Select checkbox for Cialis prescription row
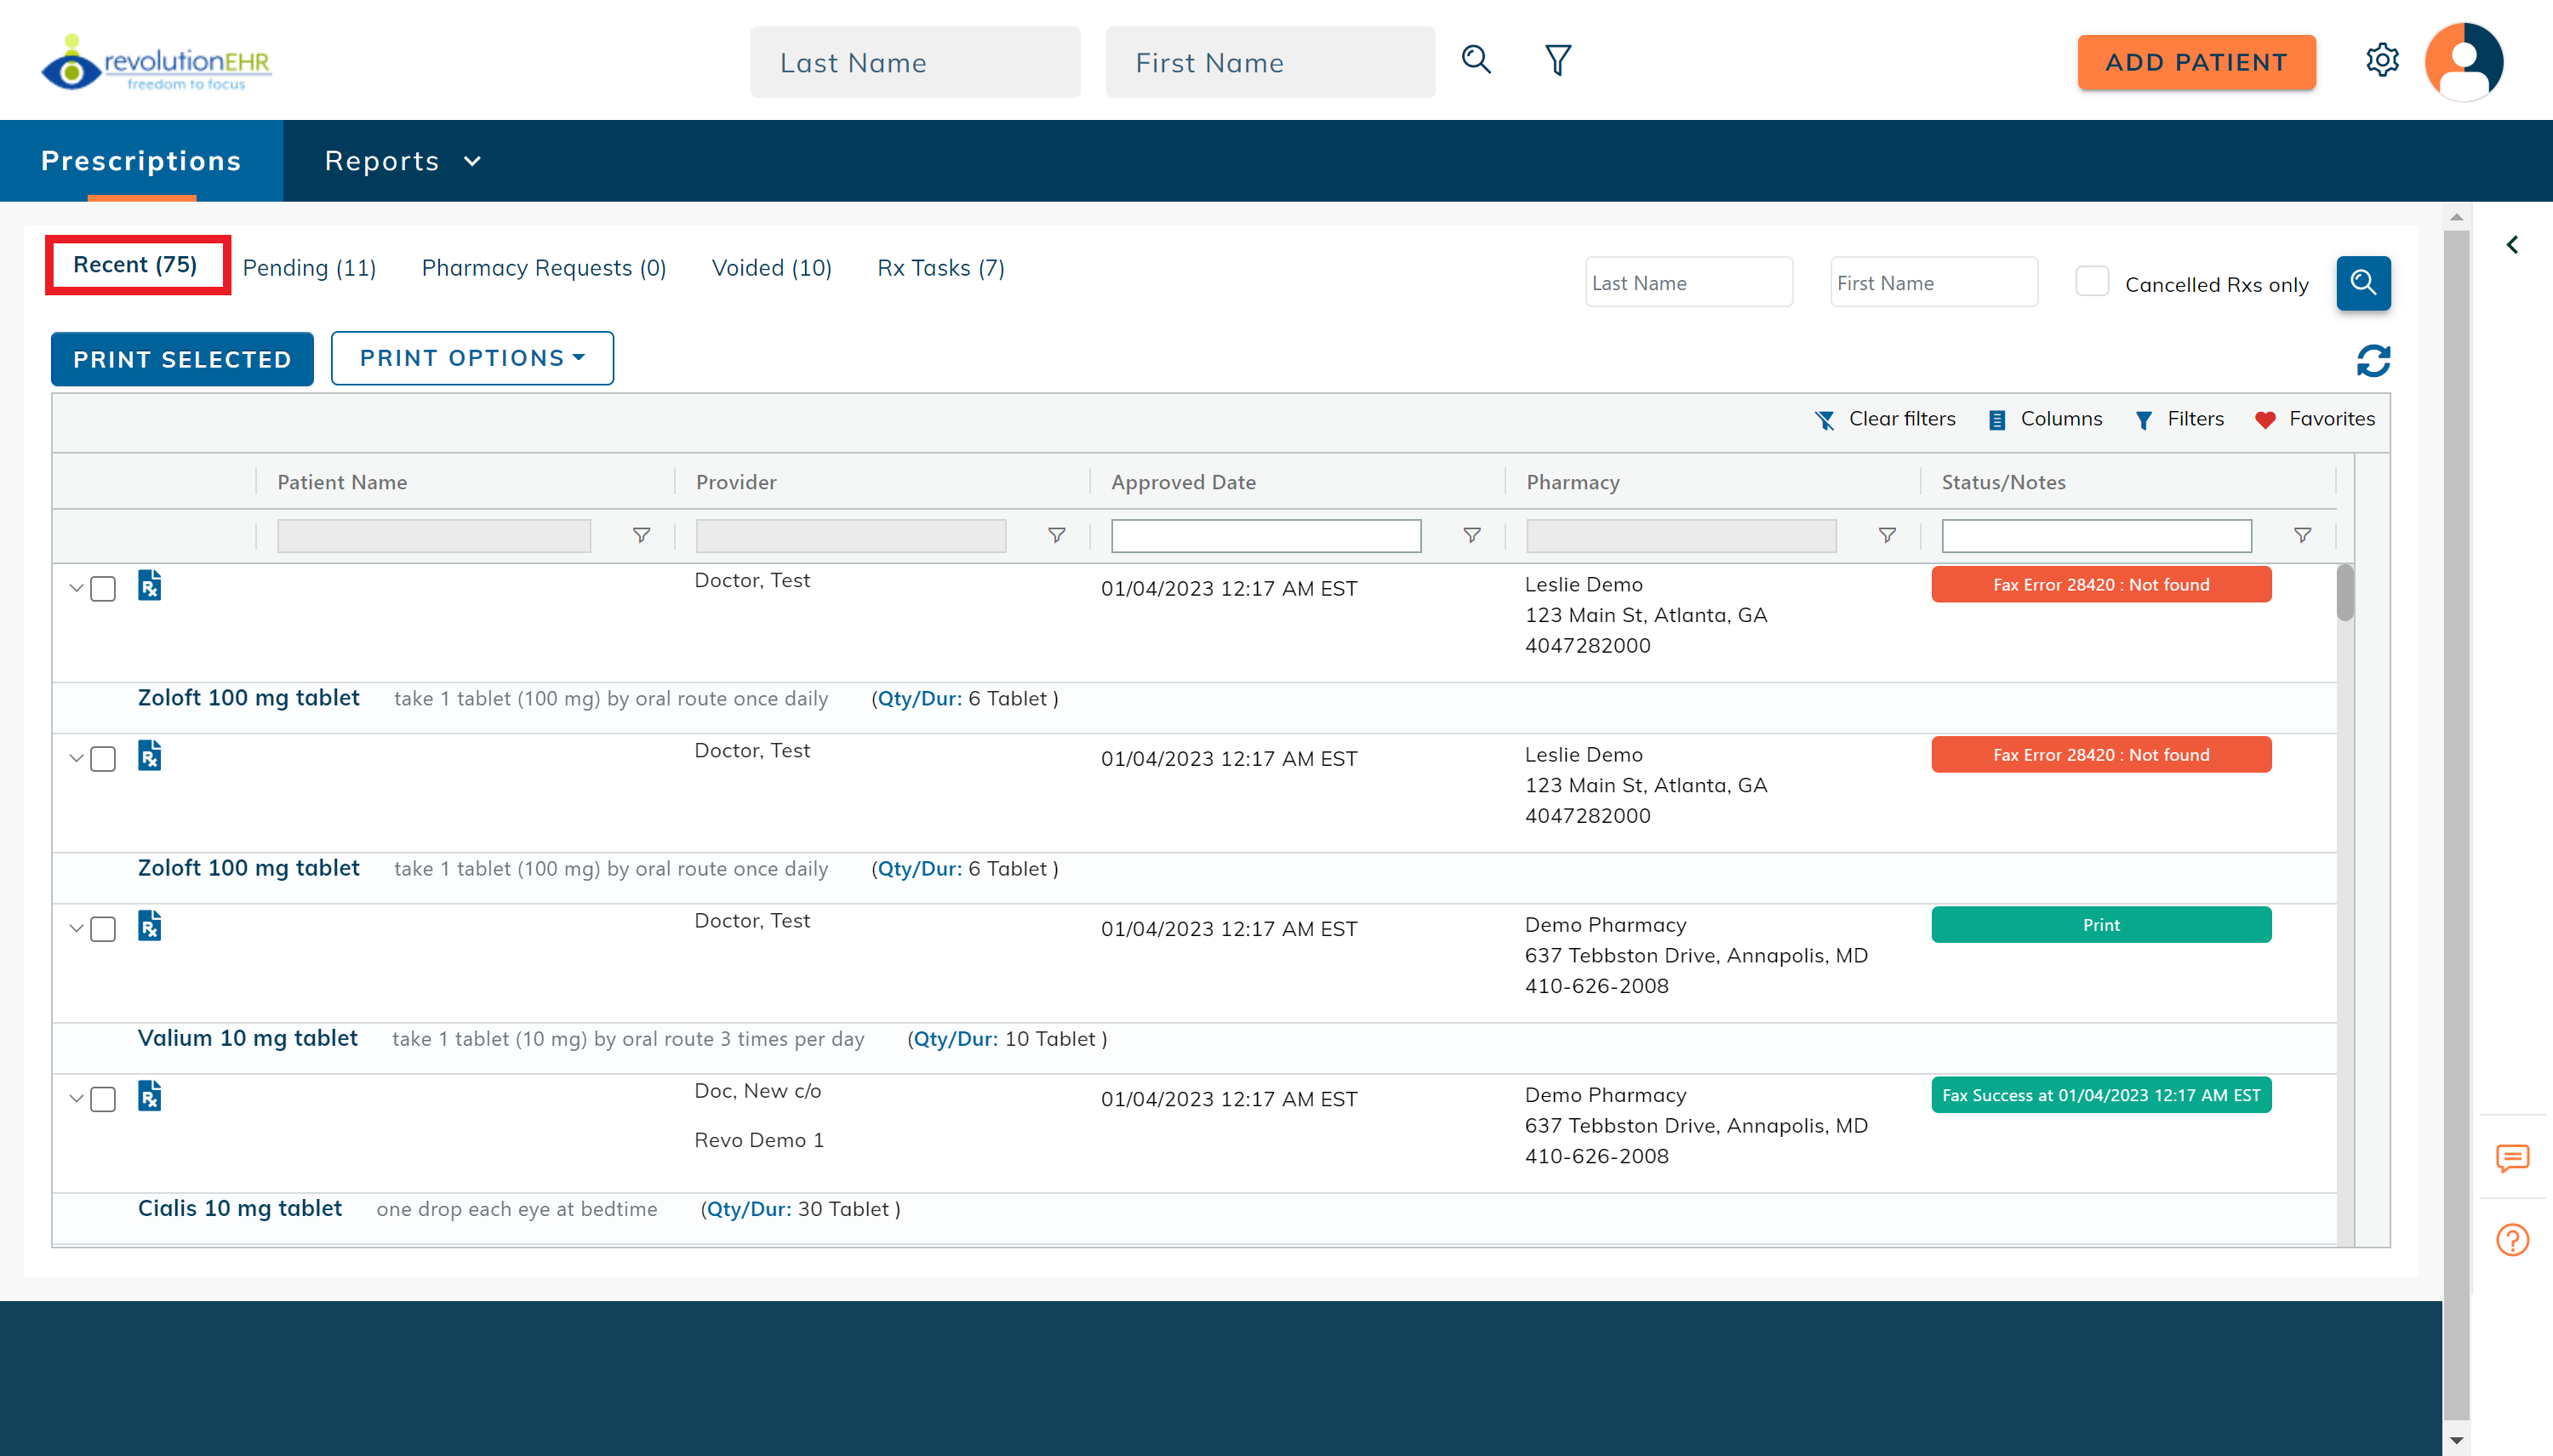Viewport: 2553px width, 1456px height. [x=103, y=1099]
